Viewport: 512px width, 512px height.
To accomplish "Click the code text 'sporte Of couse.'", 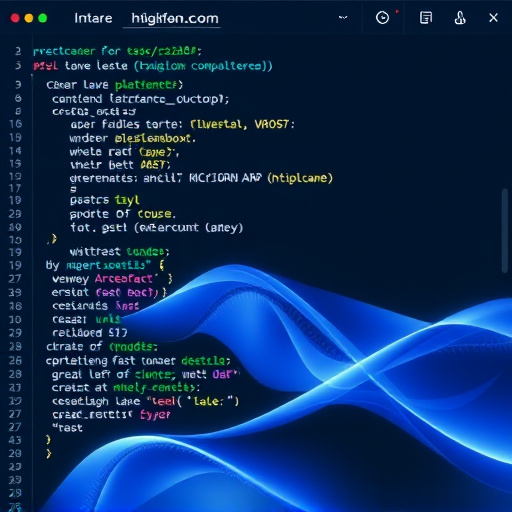I will [x=123, y=214].
